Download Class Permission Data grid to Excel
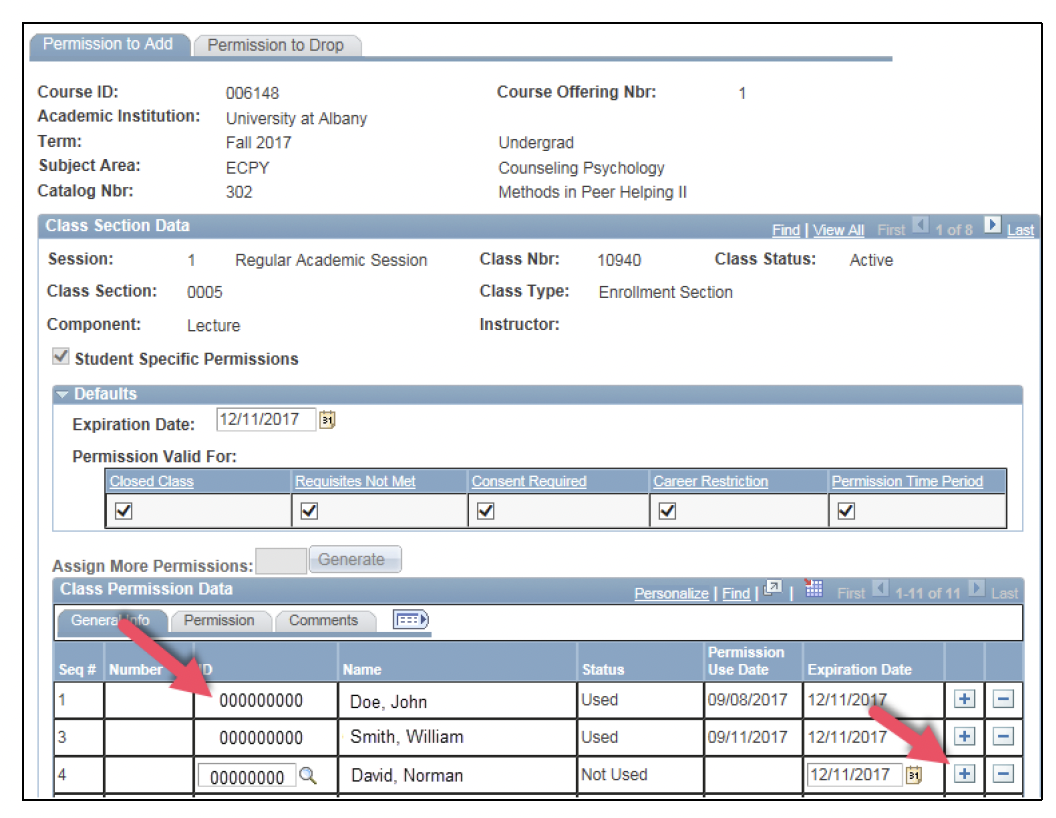The height and width of the screenshot is (818, 1056). click(812, 590)
